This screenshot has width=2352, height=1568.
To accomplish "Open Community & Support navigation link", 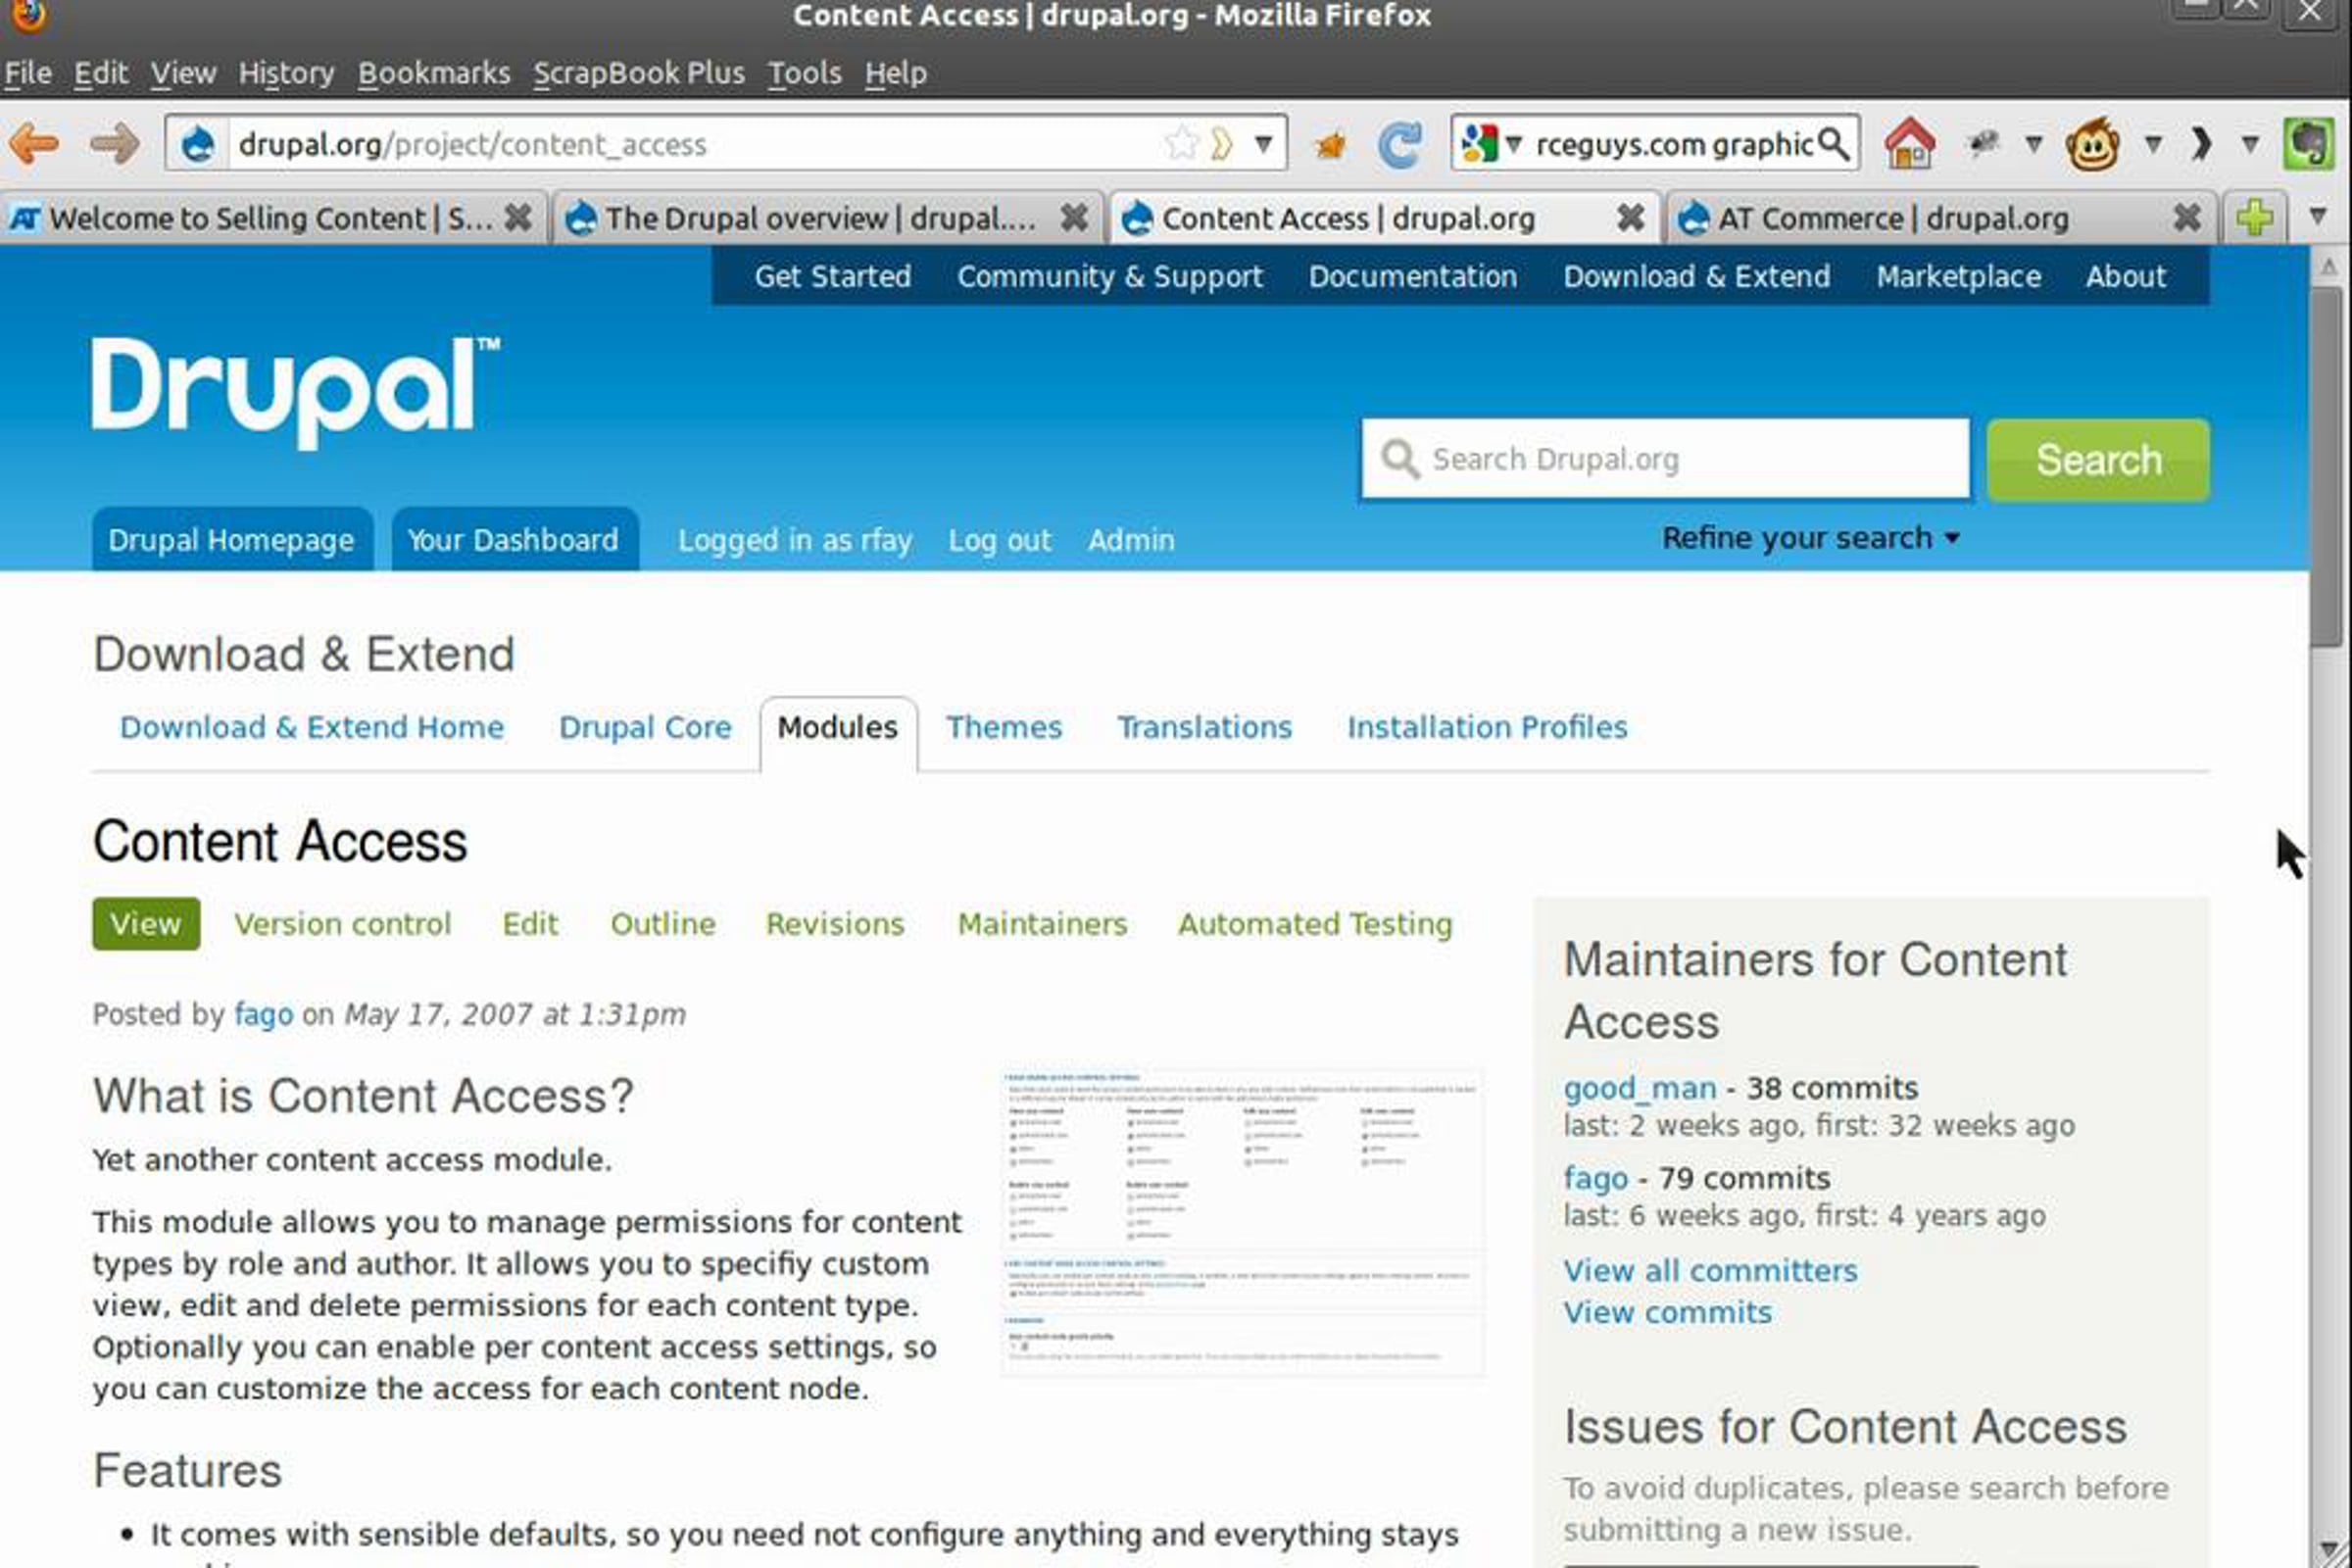I will [x=1110, y=276].
